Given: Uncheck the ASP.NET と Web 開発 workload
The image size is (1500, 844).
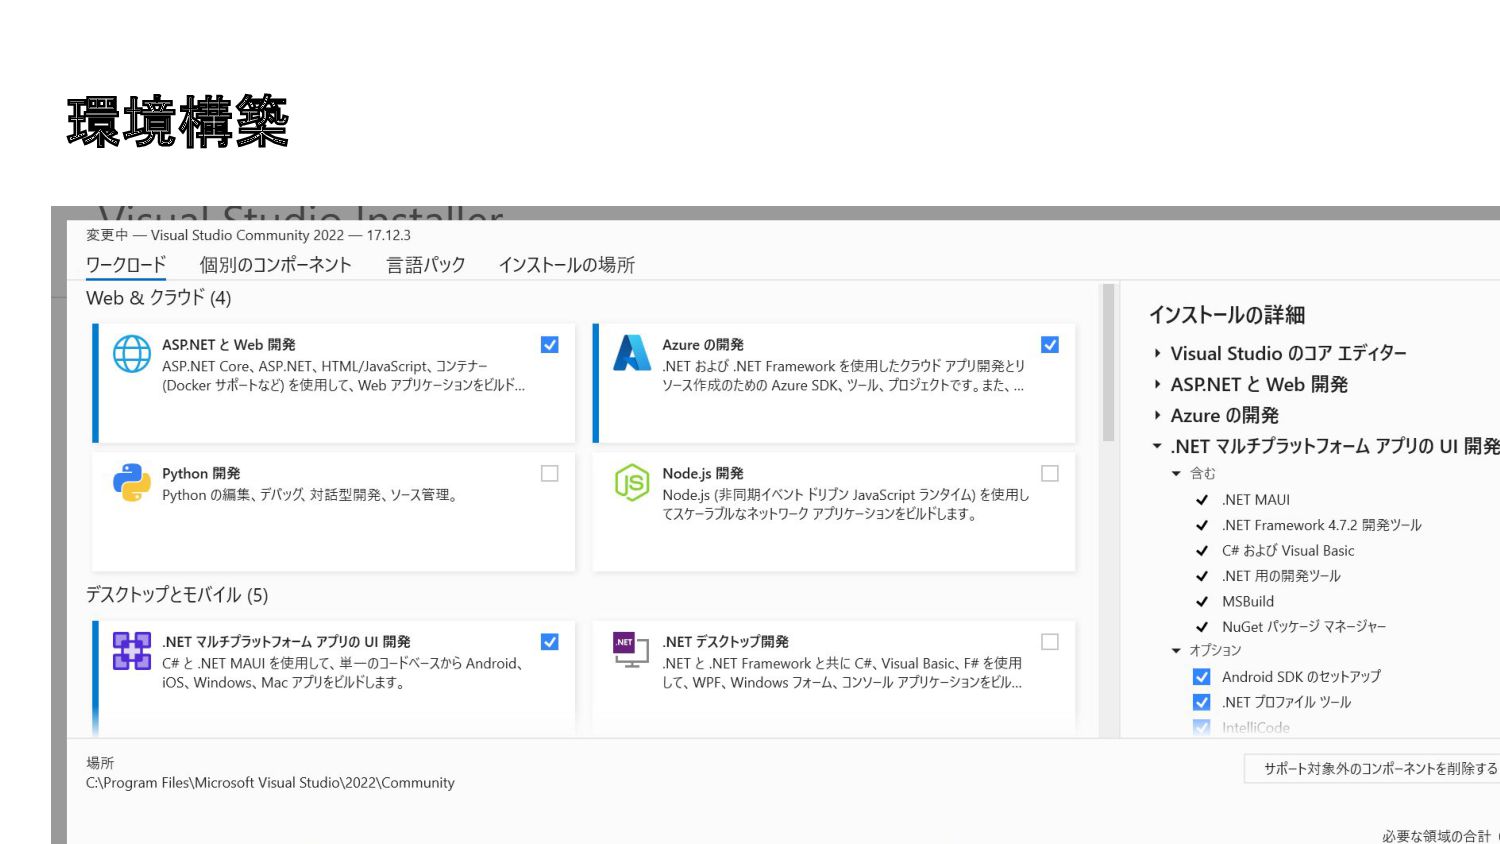Looking at the screenshot, I should tap(549, 345).
